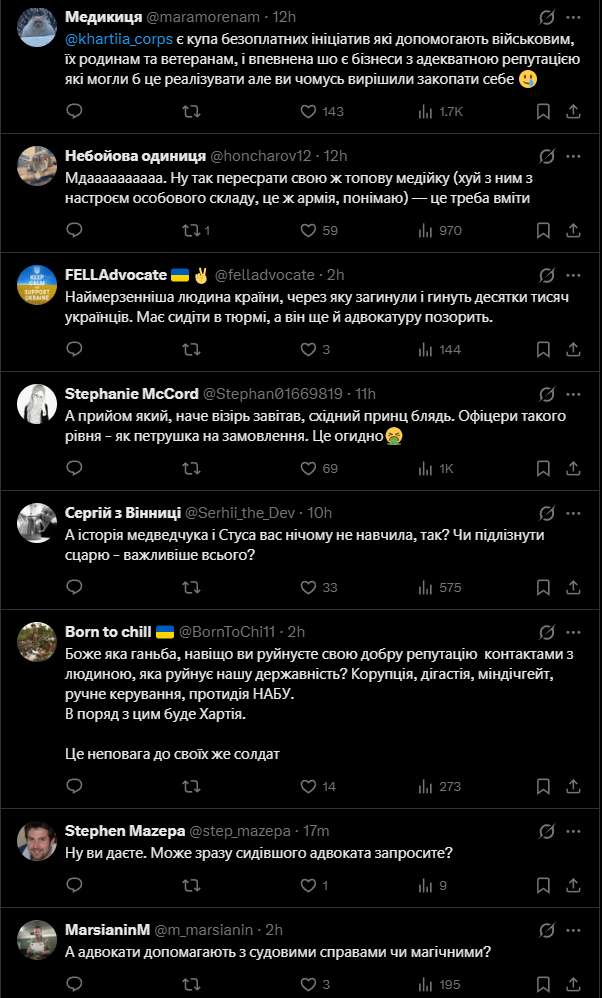Viewport: 602px width, 998px height.
Task: Open more menu on Сергій з Вінниці's tweet
Action: coord(573,513)
